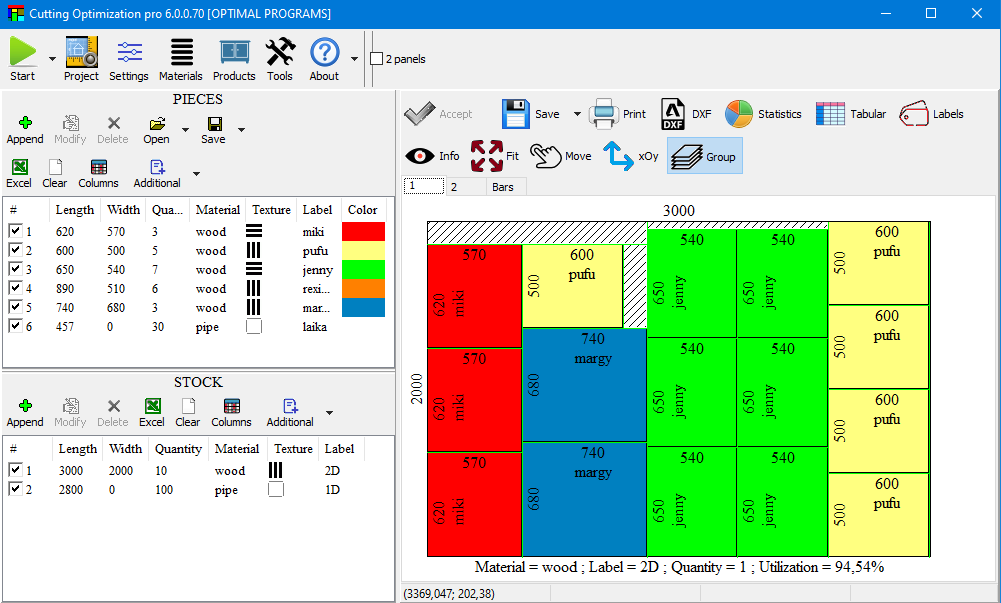Click the pipe stock empty texture box

point(276,489)
